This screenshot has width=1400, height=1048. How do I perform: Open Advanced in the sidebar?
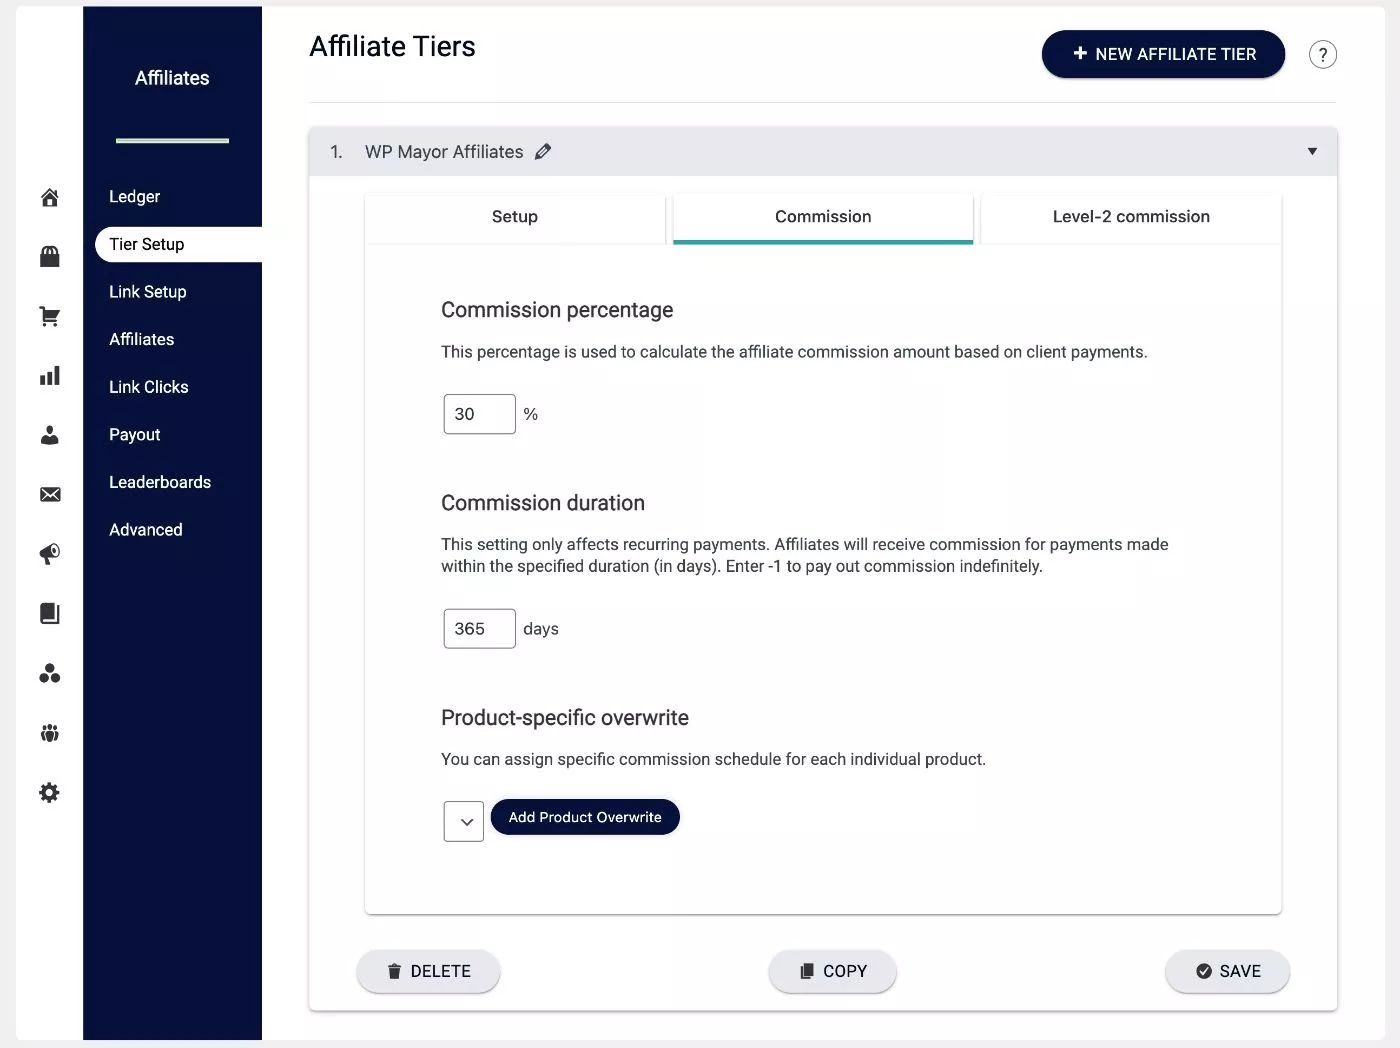[146, 530]
